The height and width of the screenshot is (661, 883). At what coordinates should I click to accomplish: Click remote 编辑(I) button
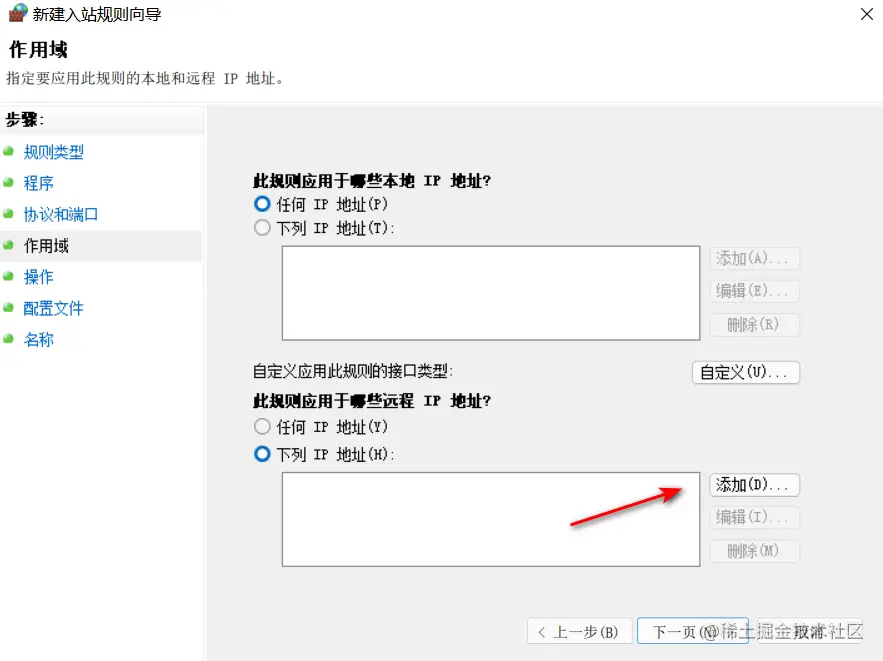pyautogui.click(x=754, y=517)
